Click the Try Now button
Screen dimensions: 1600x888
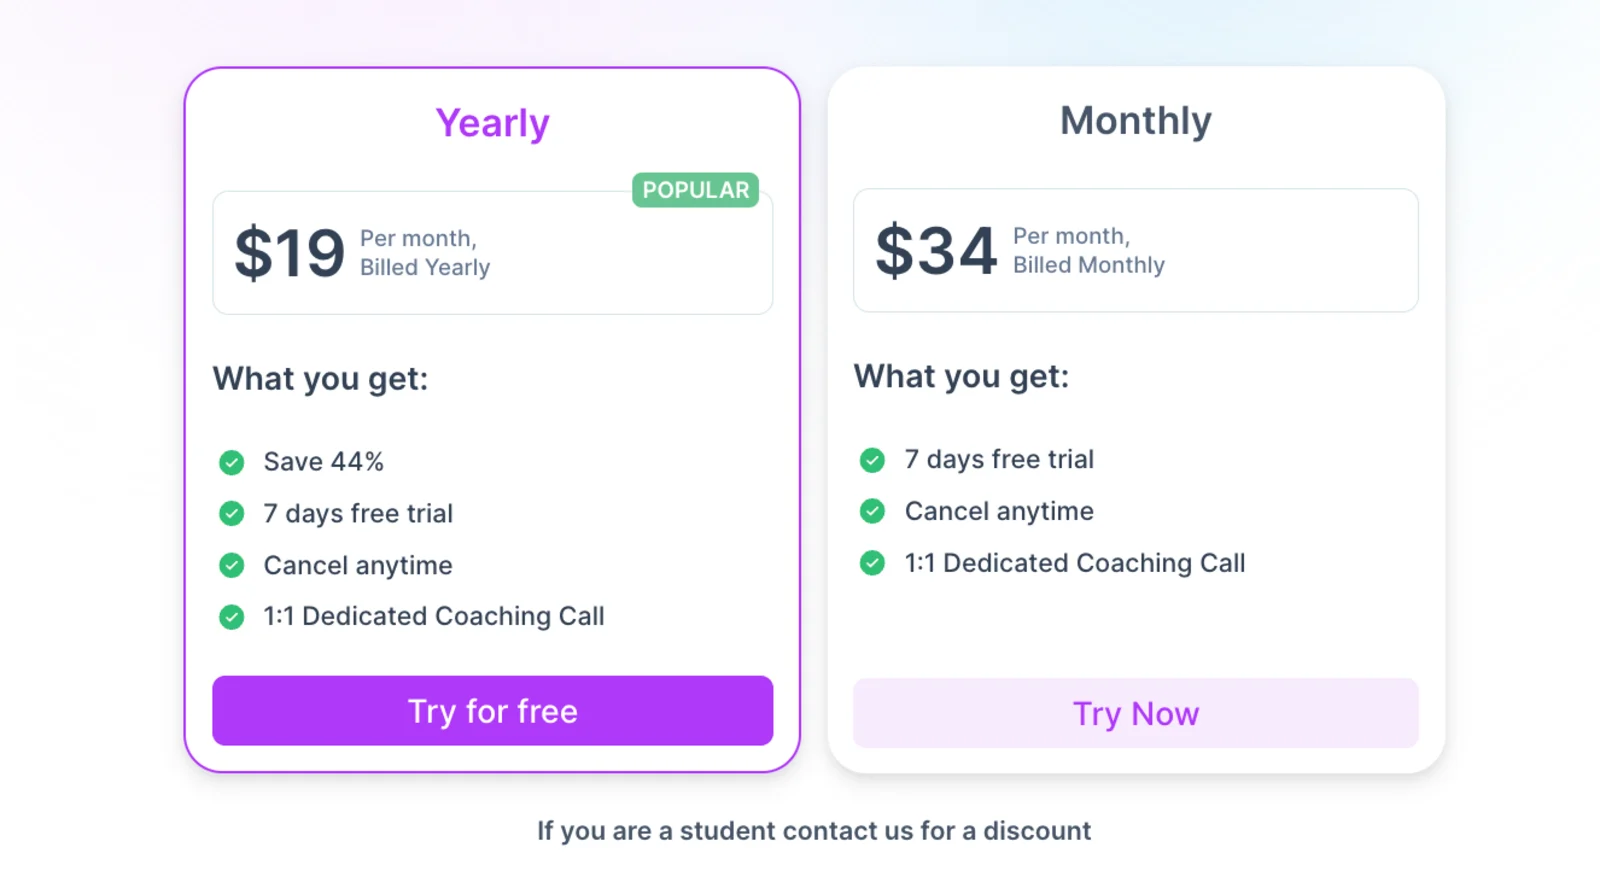tap(1135, 713)
